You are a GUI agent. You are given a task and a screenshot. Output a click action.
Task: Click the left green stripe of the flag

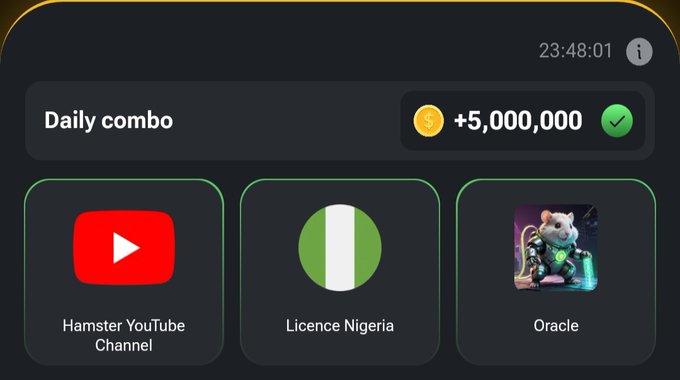312,247
